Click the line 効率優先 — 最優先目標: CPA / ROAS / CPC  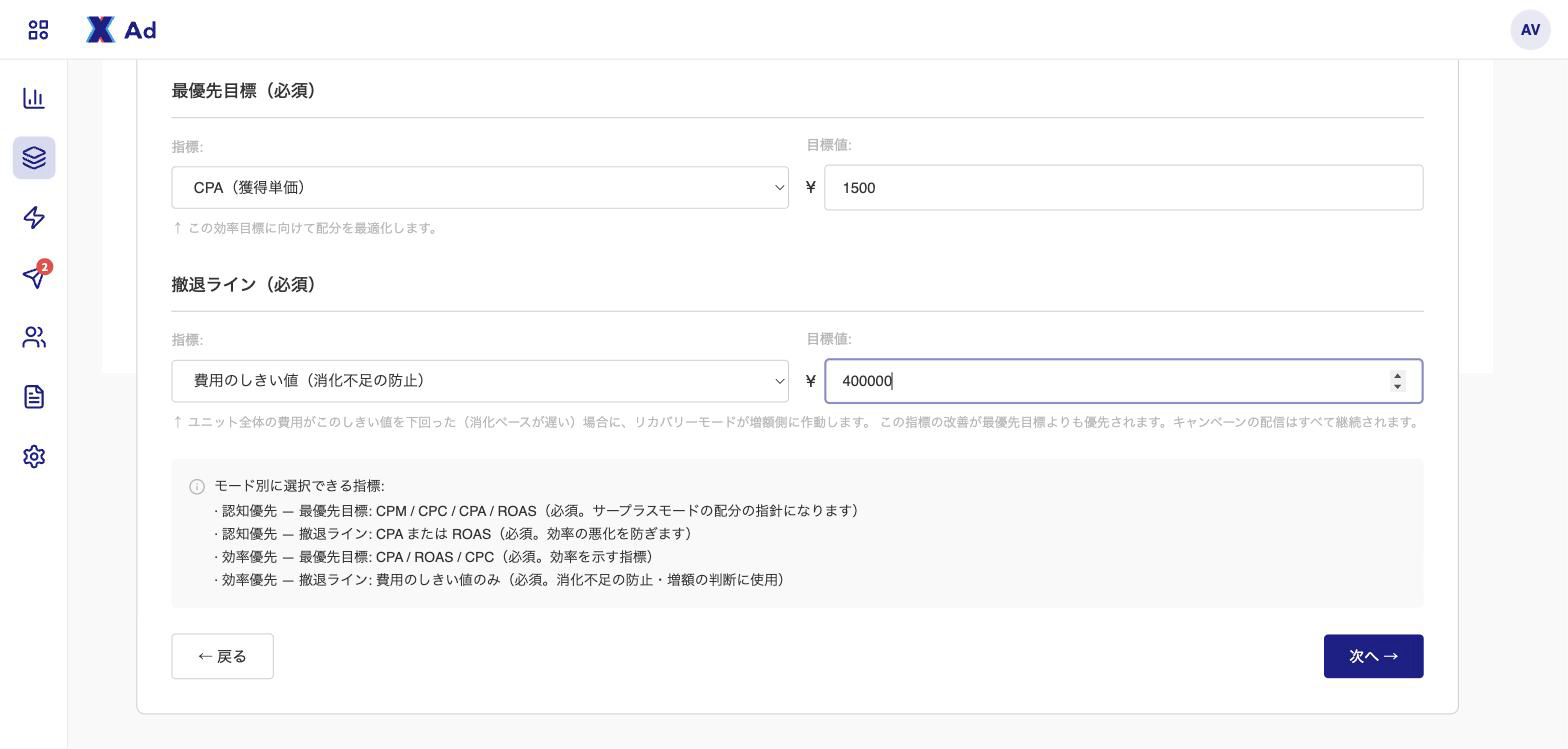coord(437,557)
